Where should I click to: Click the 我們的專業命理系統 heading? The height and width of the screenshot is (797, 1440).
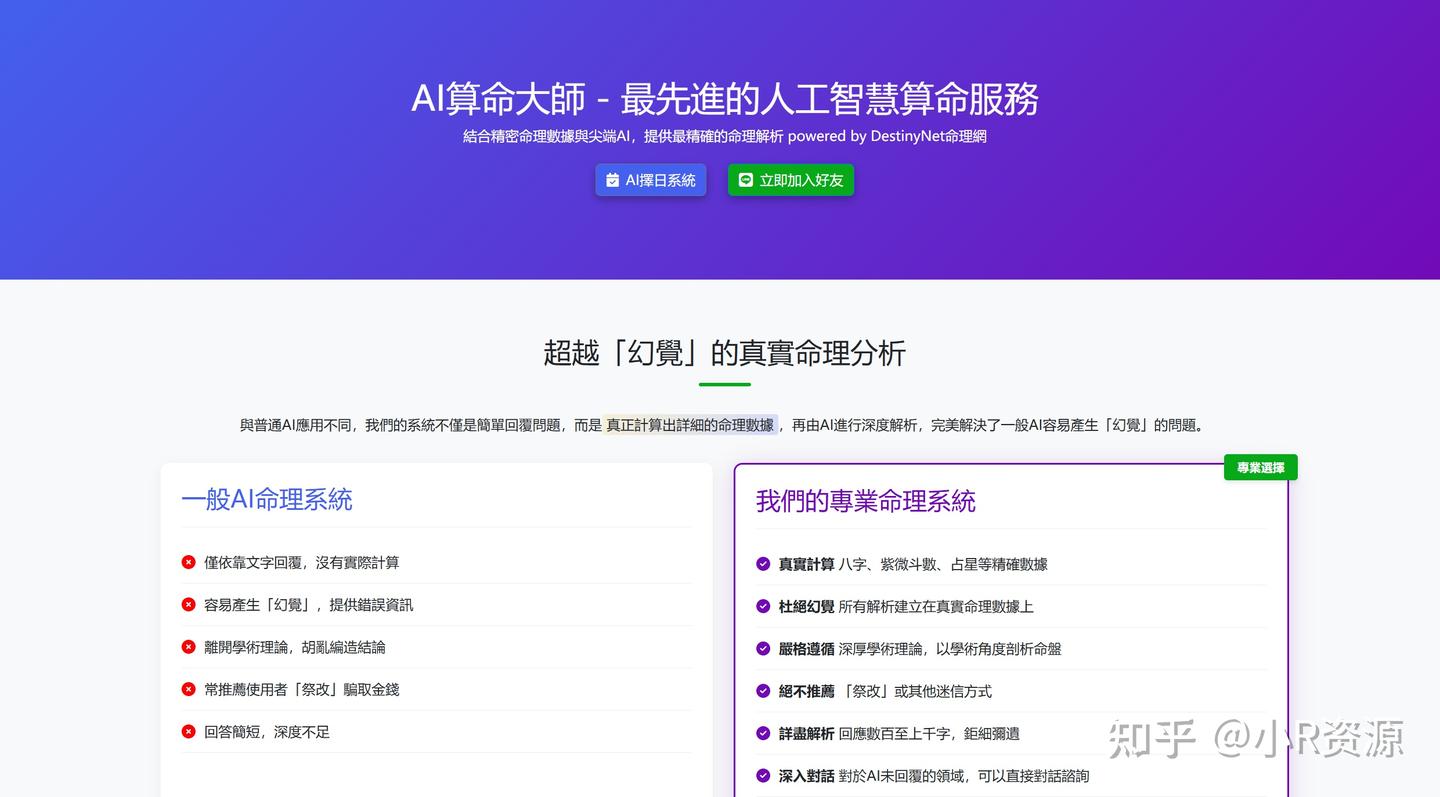[866, 502]
